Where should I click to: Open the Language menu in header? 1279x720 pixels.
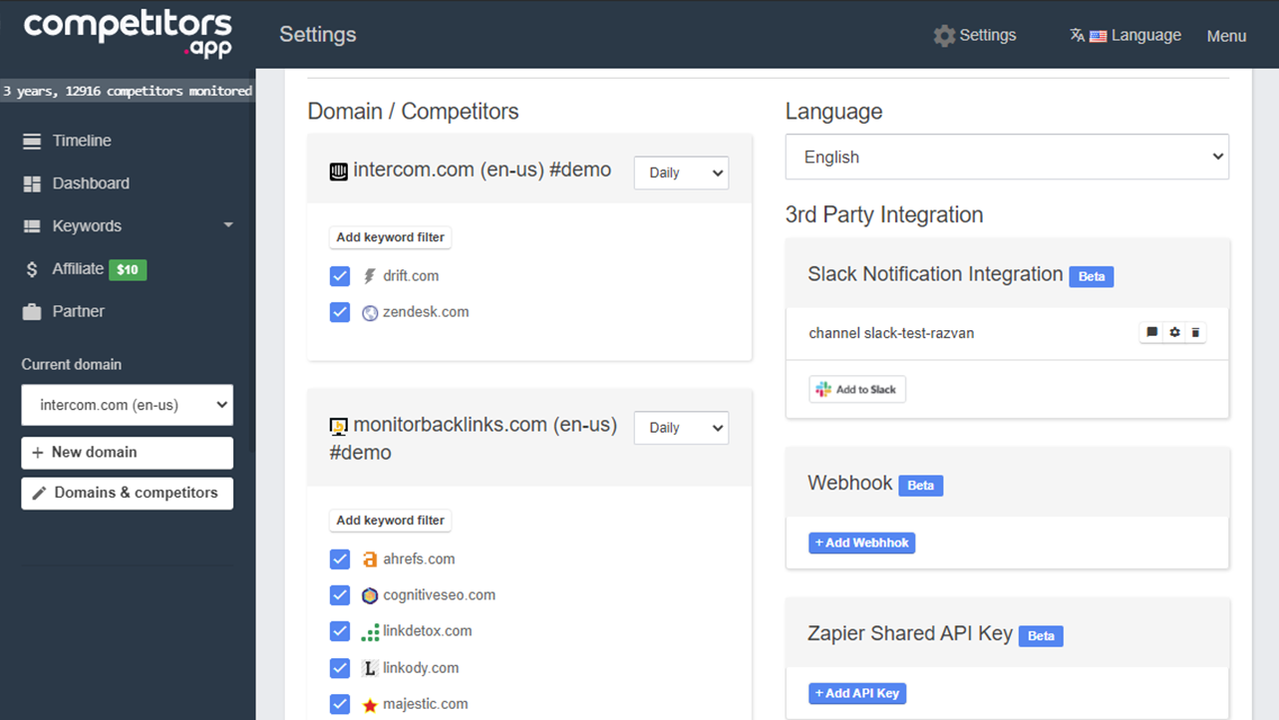[x=1126, y=36]
